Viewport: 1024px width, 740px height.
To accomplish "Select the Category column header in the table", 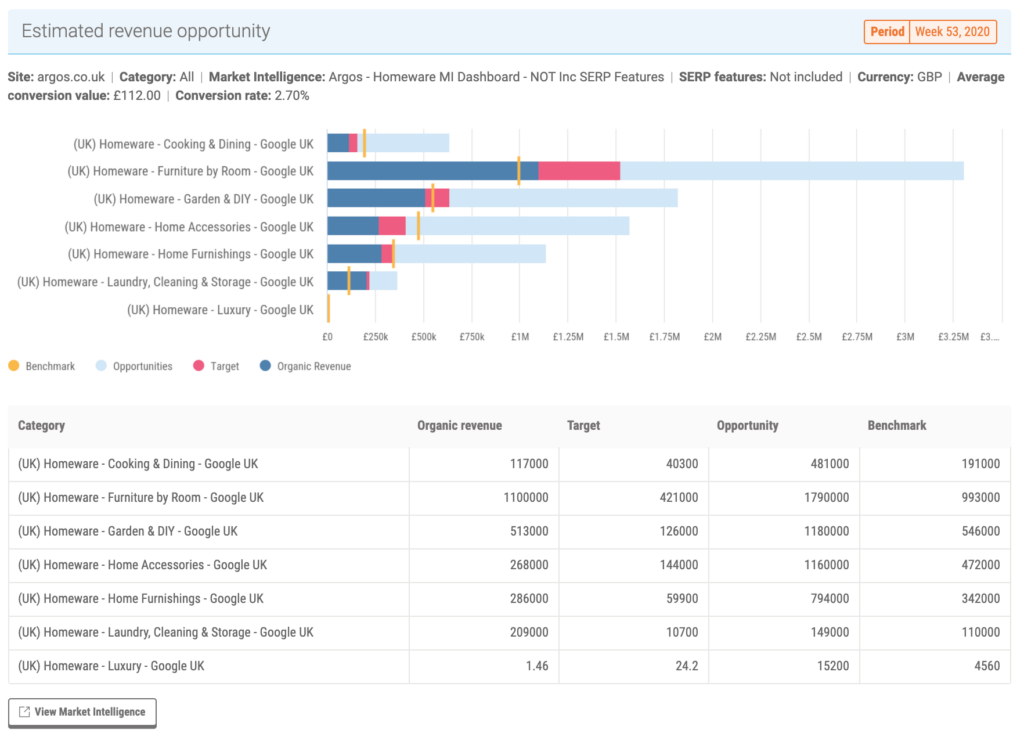I will (40, 425).
